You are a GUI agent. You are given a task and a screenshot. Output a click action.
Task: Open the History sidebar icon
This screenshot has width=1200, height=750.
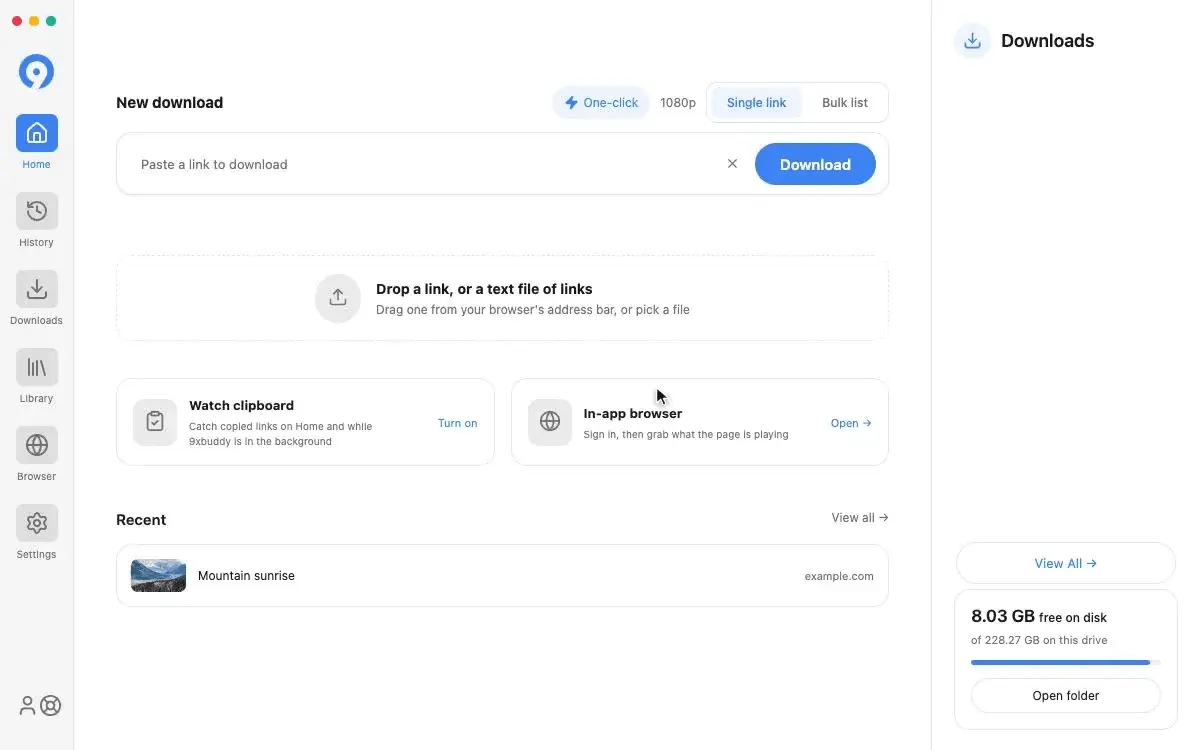click(x=37, y=211)
